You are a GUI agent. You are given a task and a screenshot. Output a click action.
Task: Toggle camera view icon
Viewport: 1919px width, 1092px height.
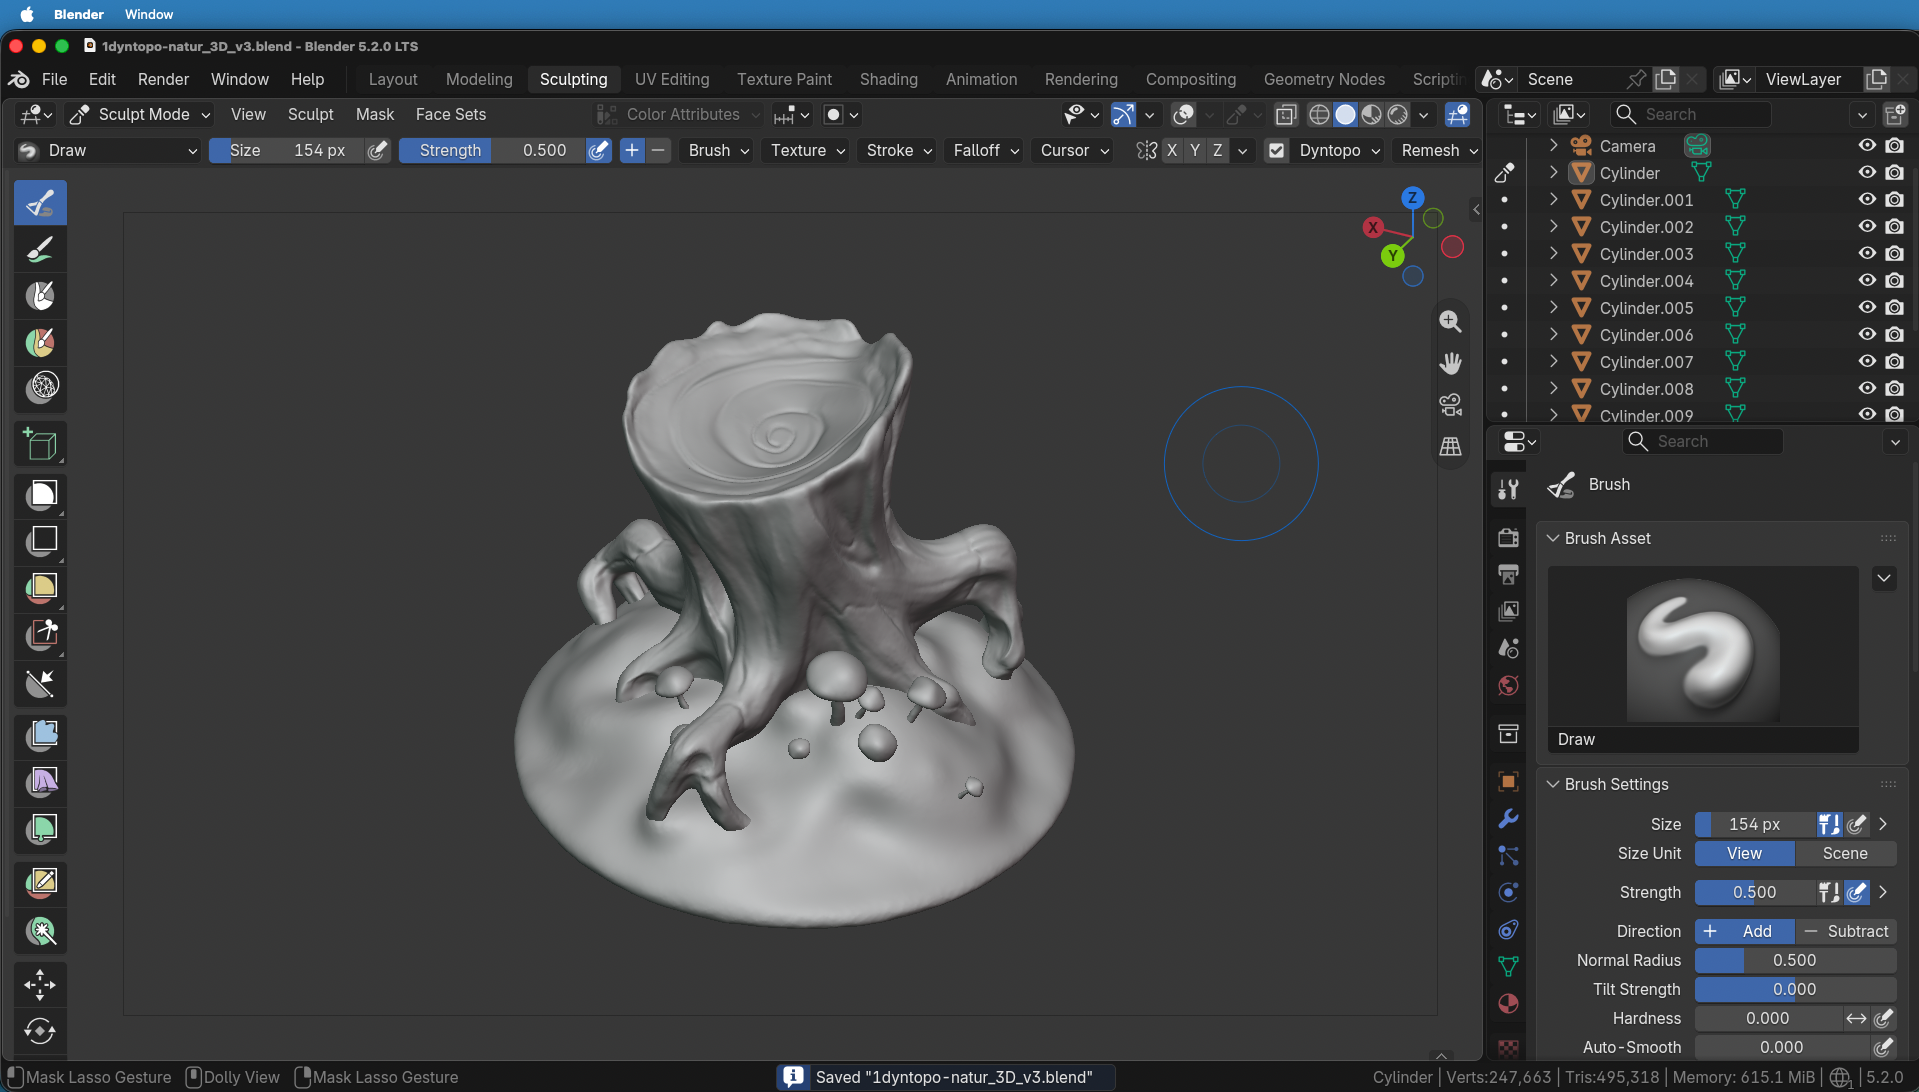[1450, 405]
